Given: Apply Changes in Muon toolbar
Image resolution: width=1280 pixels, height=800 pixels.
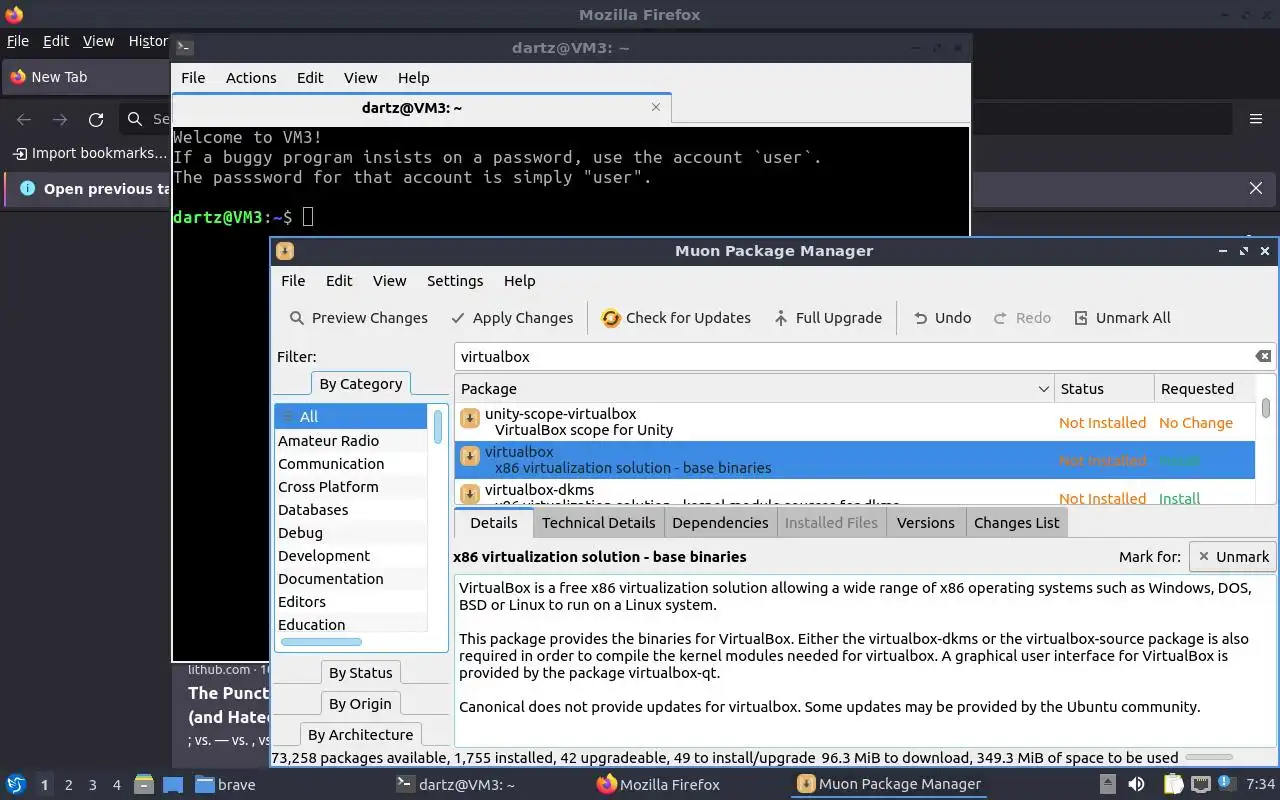Looking at the screenshot, I should click(x=512, y=318).
